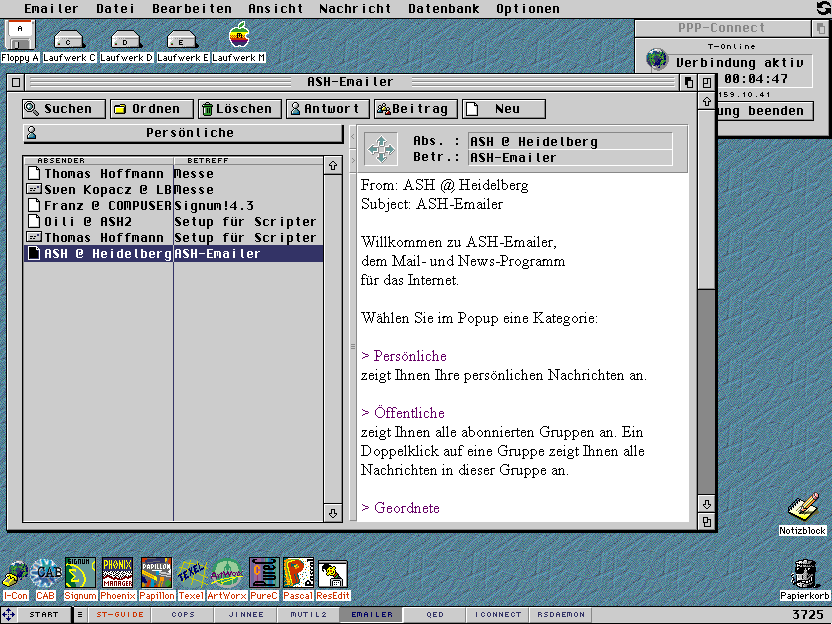The height and width of the screenshot is (624, 832).
Task: Open the Nachricht menu
Action: click(355, 8)
